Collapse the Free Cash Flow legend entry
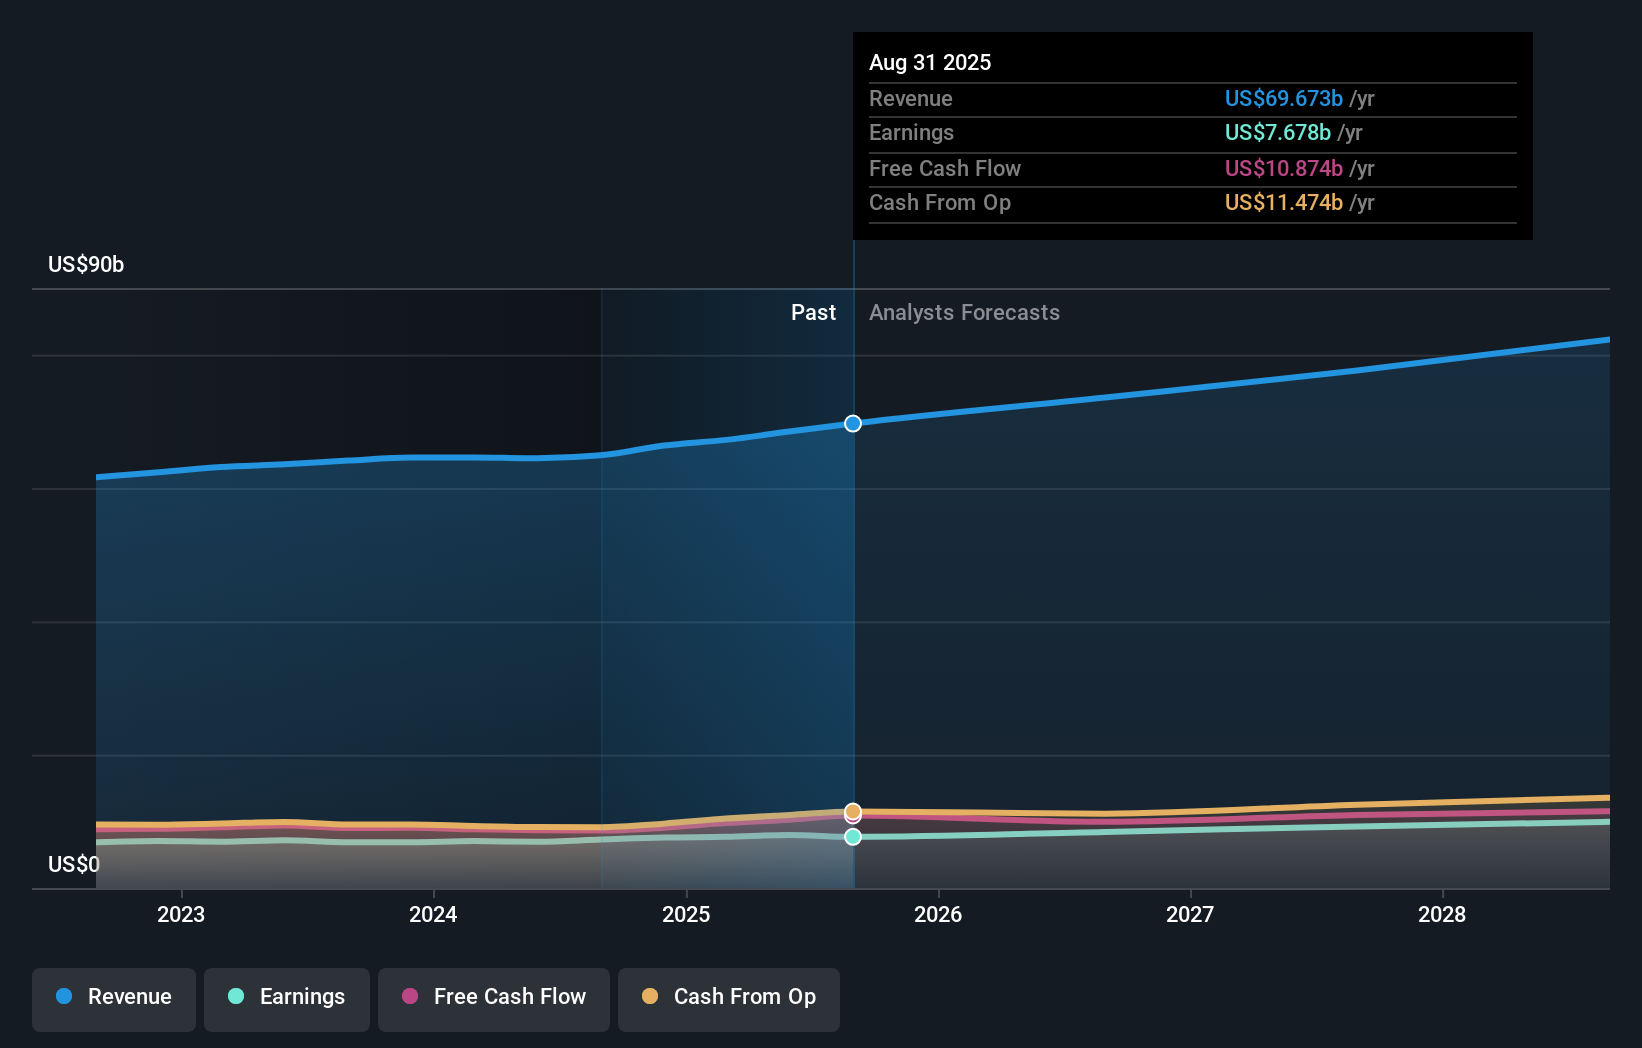1642x1048 pixels. pos(493,999)
